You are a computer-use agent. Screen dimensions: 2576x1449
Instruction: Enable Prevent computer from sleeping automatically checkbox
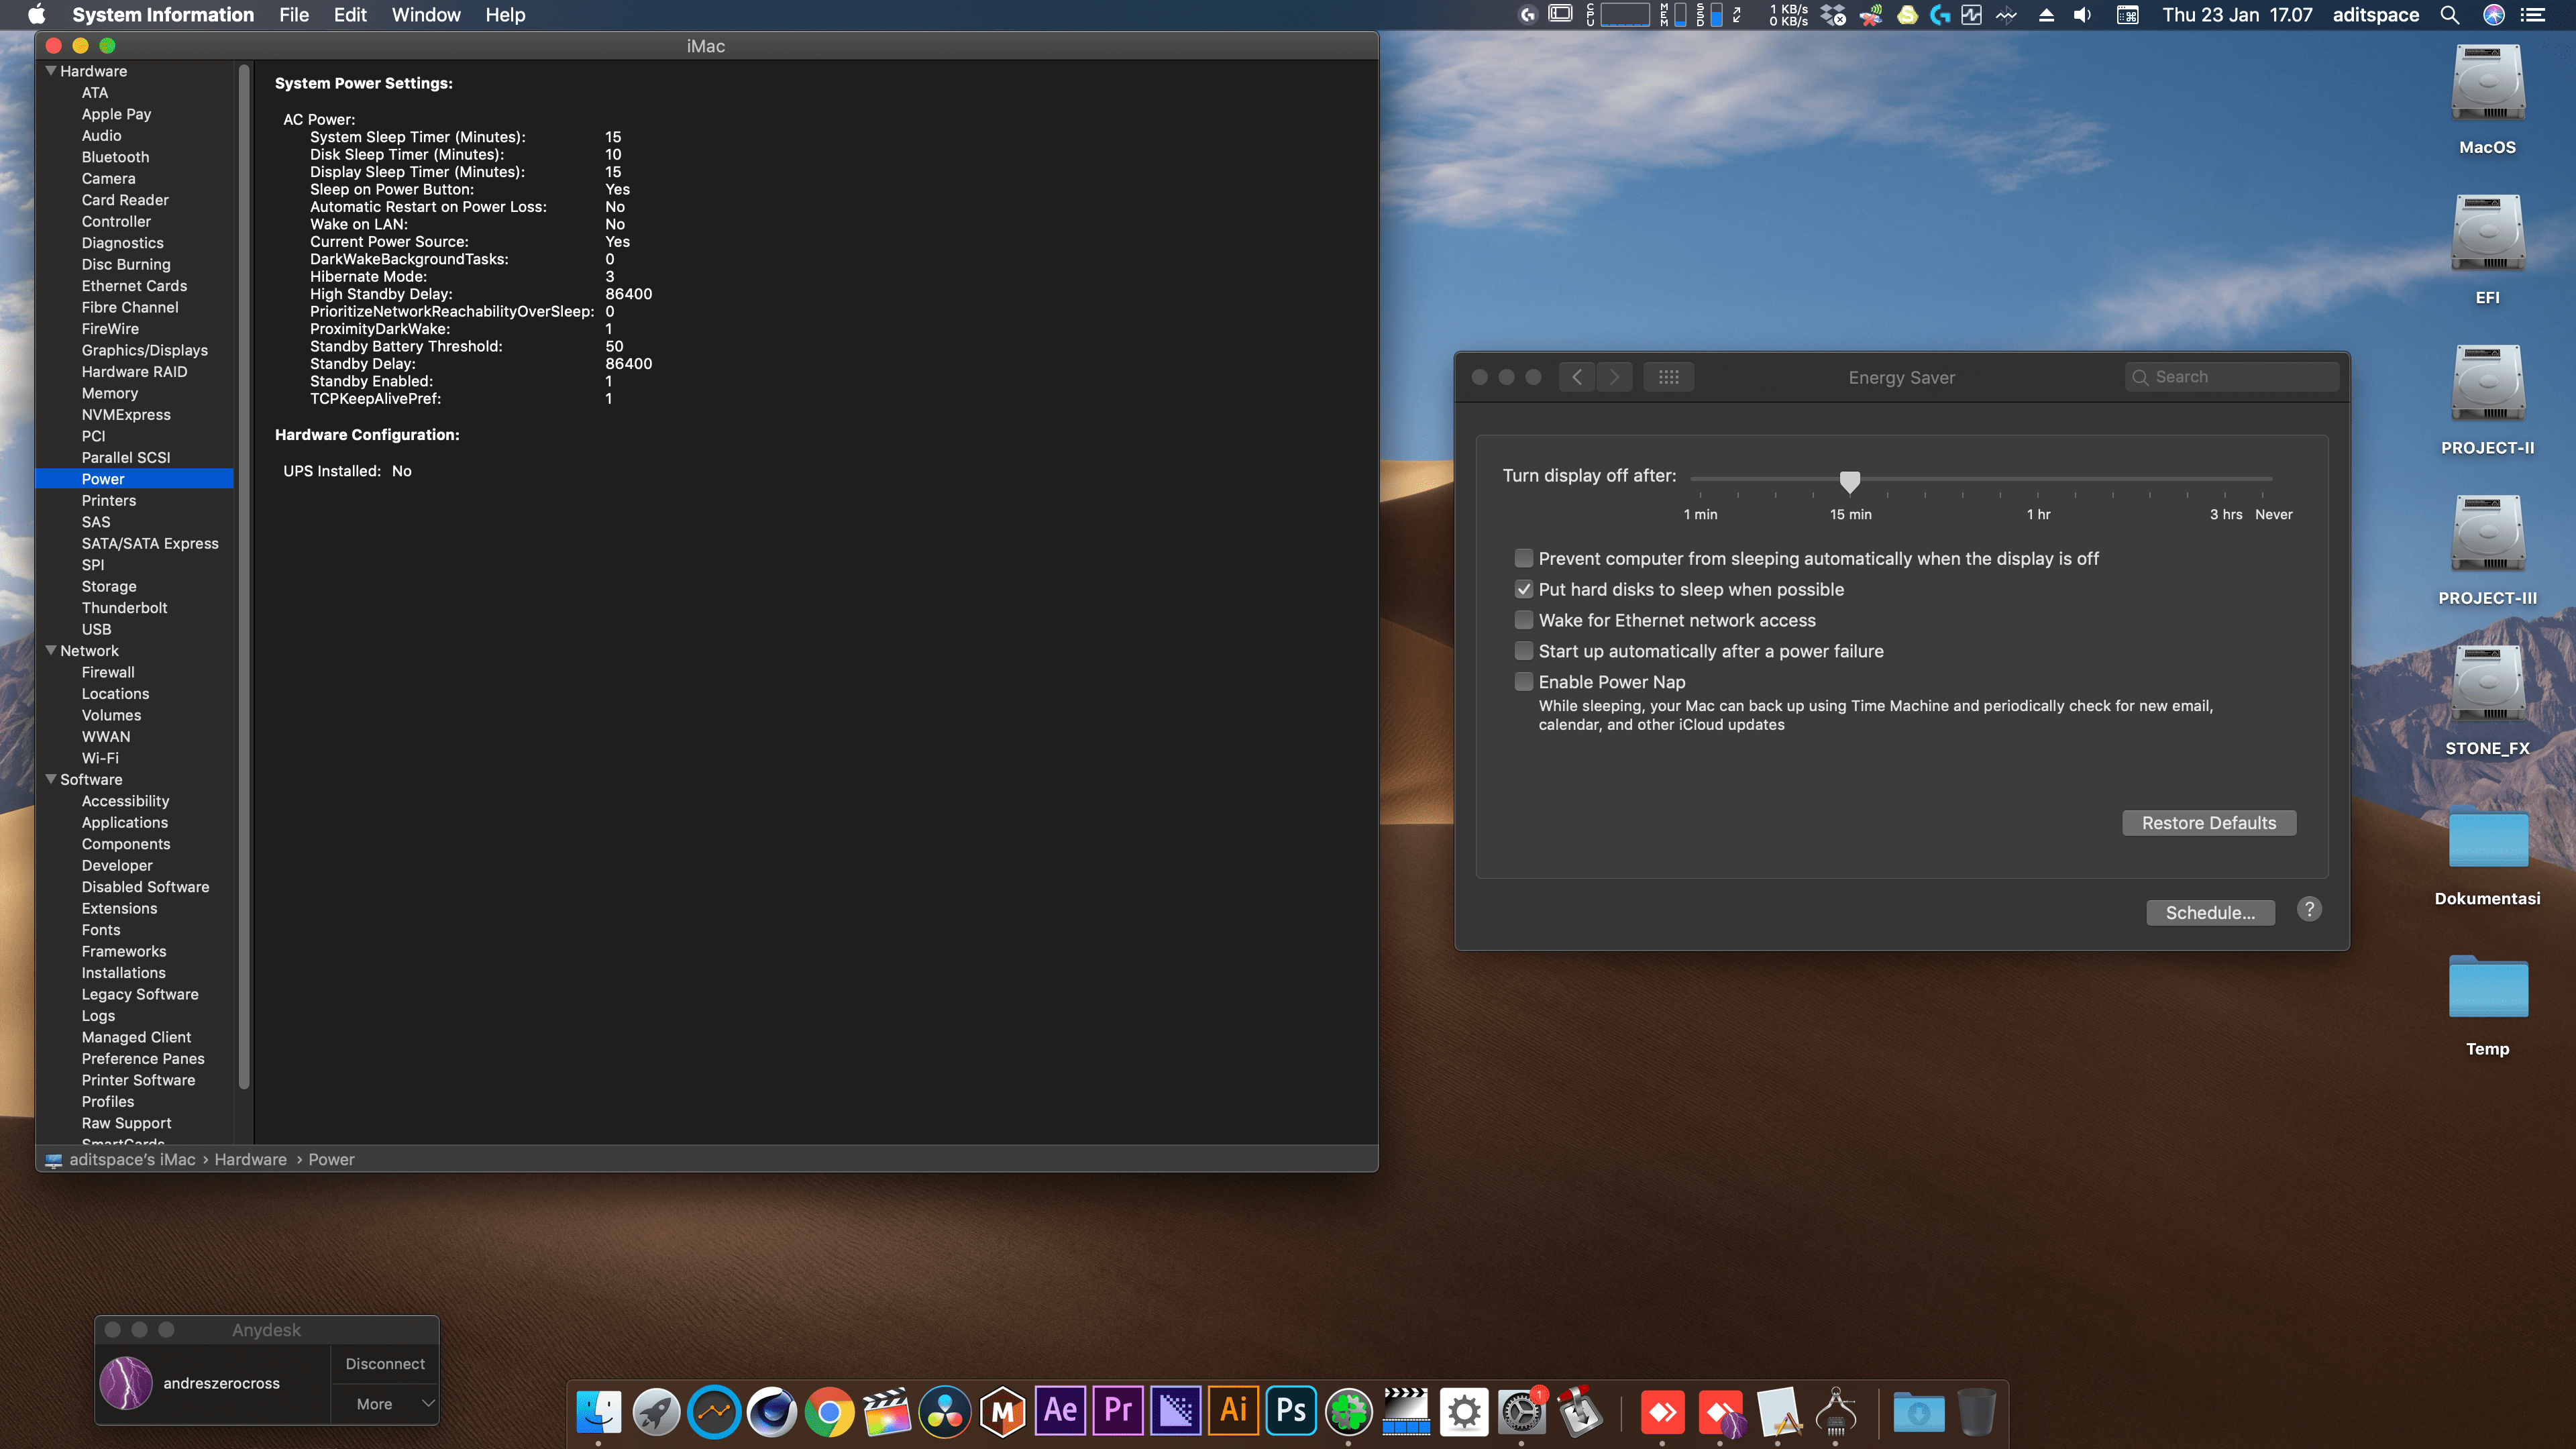click(x=1524, y=558)
